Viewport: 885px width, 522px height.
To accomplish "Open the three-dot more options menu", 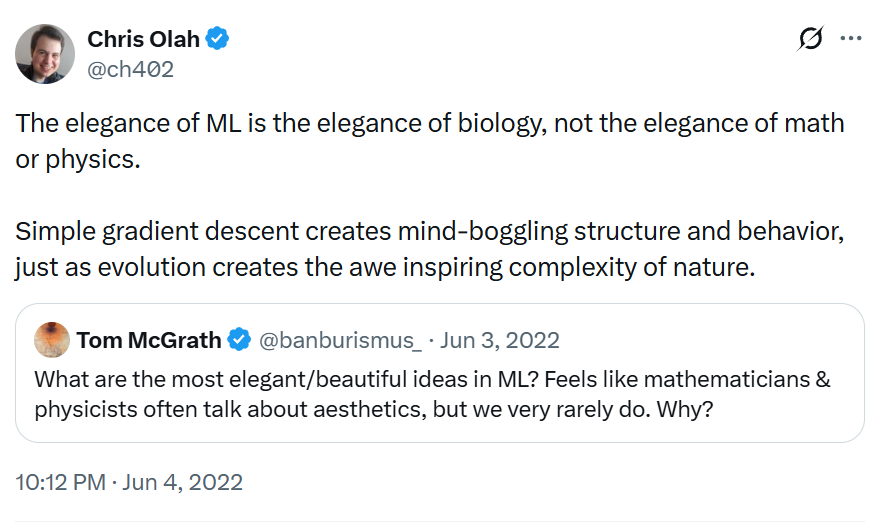I will click(x=850, y=39).
